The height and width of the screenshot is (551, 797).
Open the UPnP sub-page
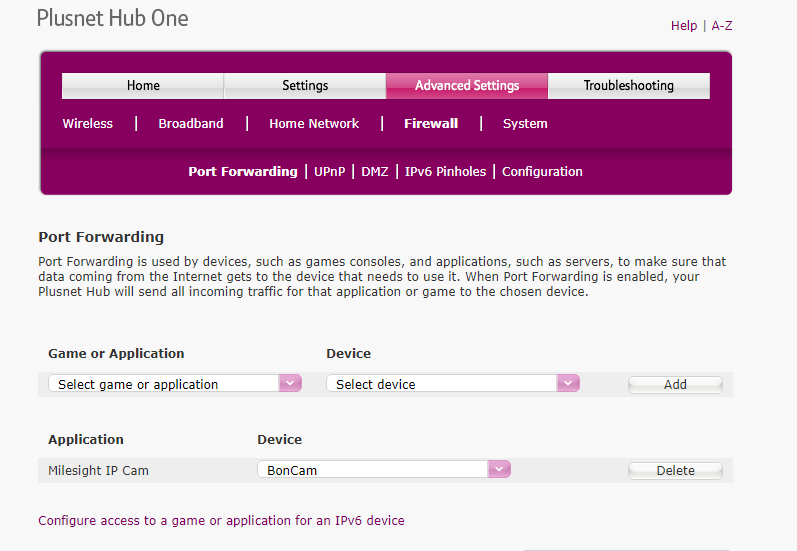(329, 172)
